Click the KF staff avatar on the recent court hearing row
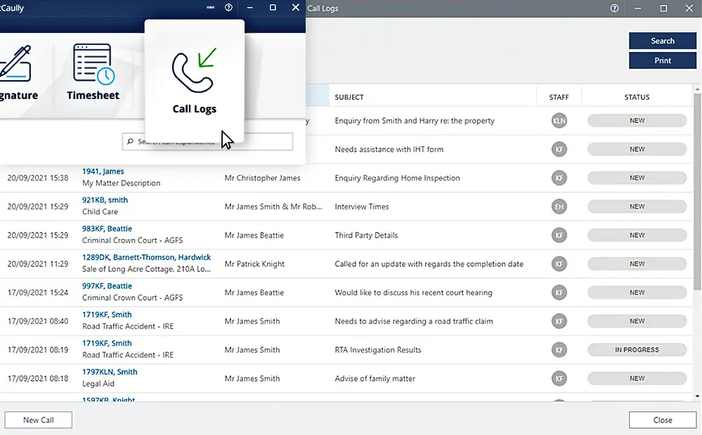702x435 pixels. pyautogui.click(x=559, y=293)
